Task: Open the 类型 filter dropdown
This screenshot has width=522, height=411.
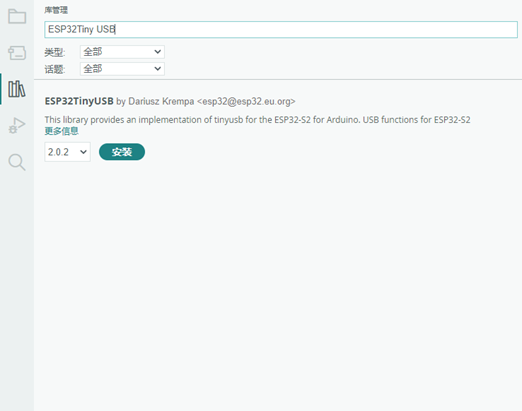Action: point(122,52)
